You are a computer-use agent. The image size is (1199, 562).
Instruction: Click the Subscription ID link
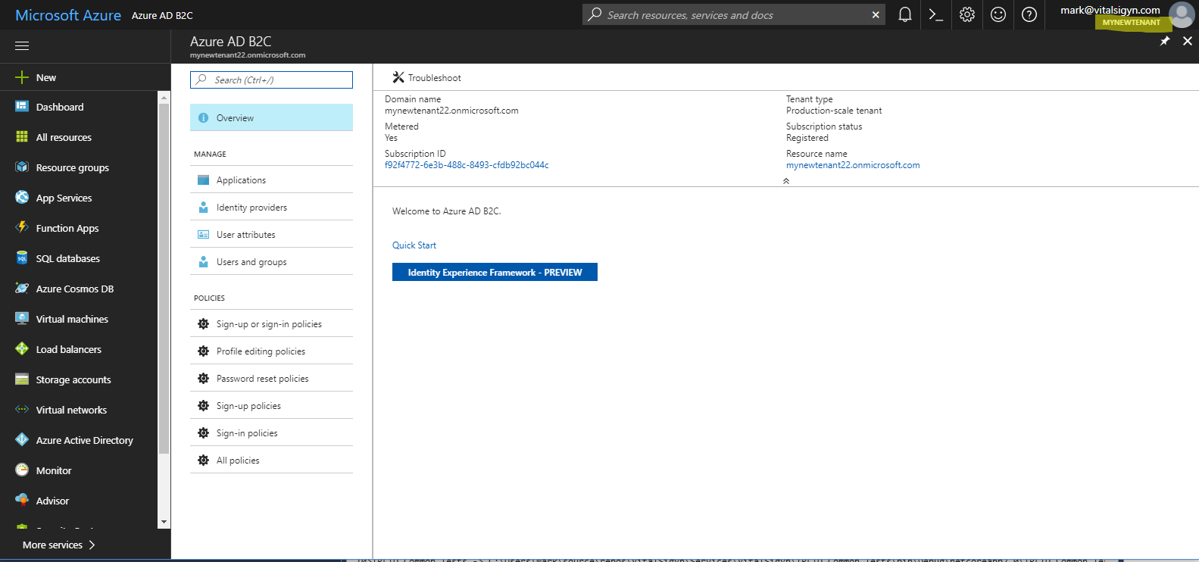466,165
